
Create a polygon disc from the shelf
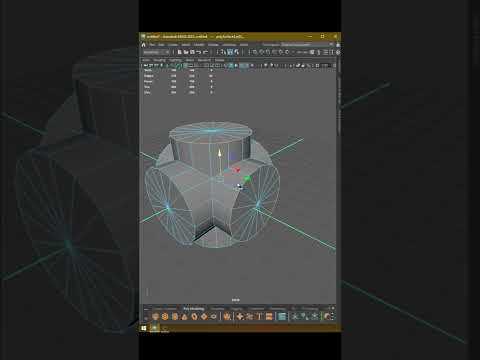(213, 316)
